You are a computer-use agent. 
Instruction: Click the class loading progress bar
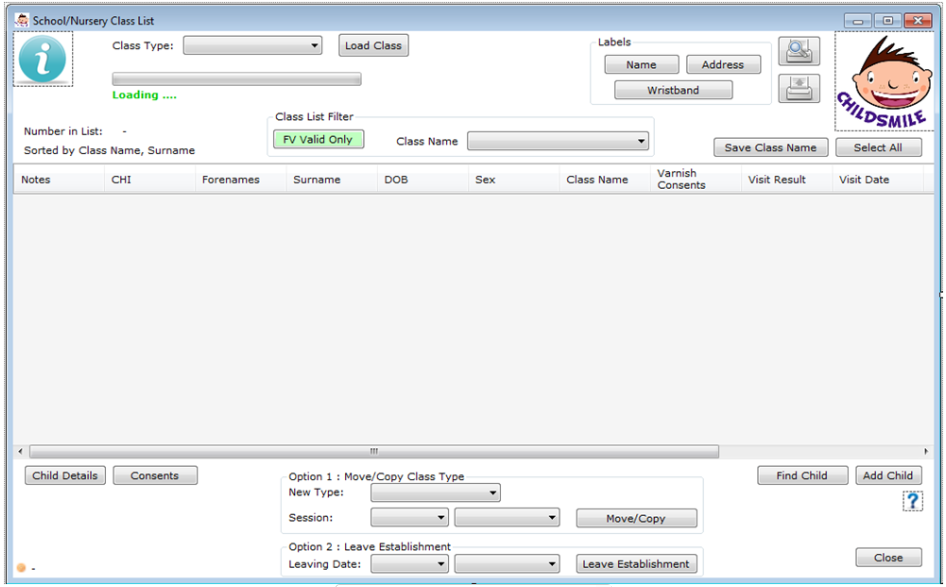[236, 79]
